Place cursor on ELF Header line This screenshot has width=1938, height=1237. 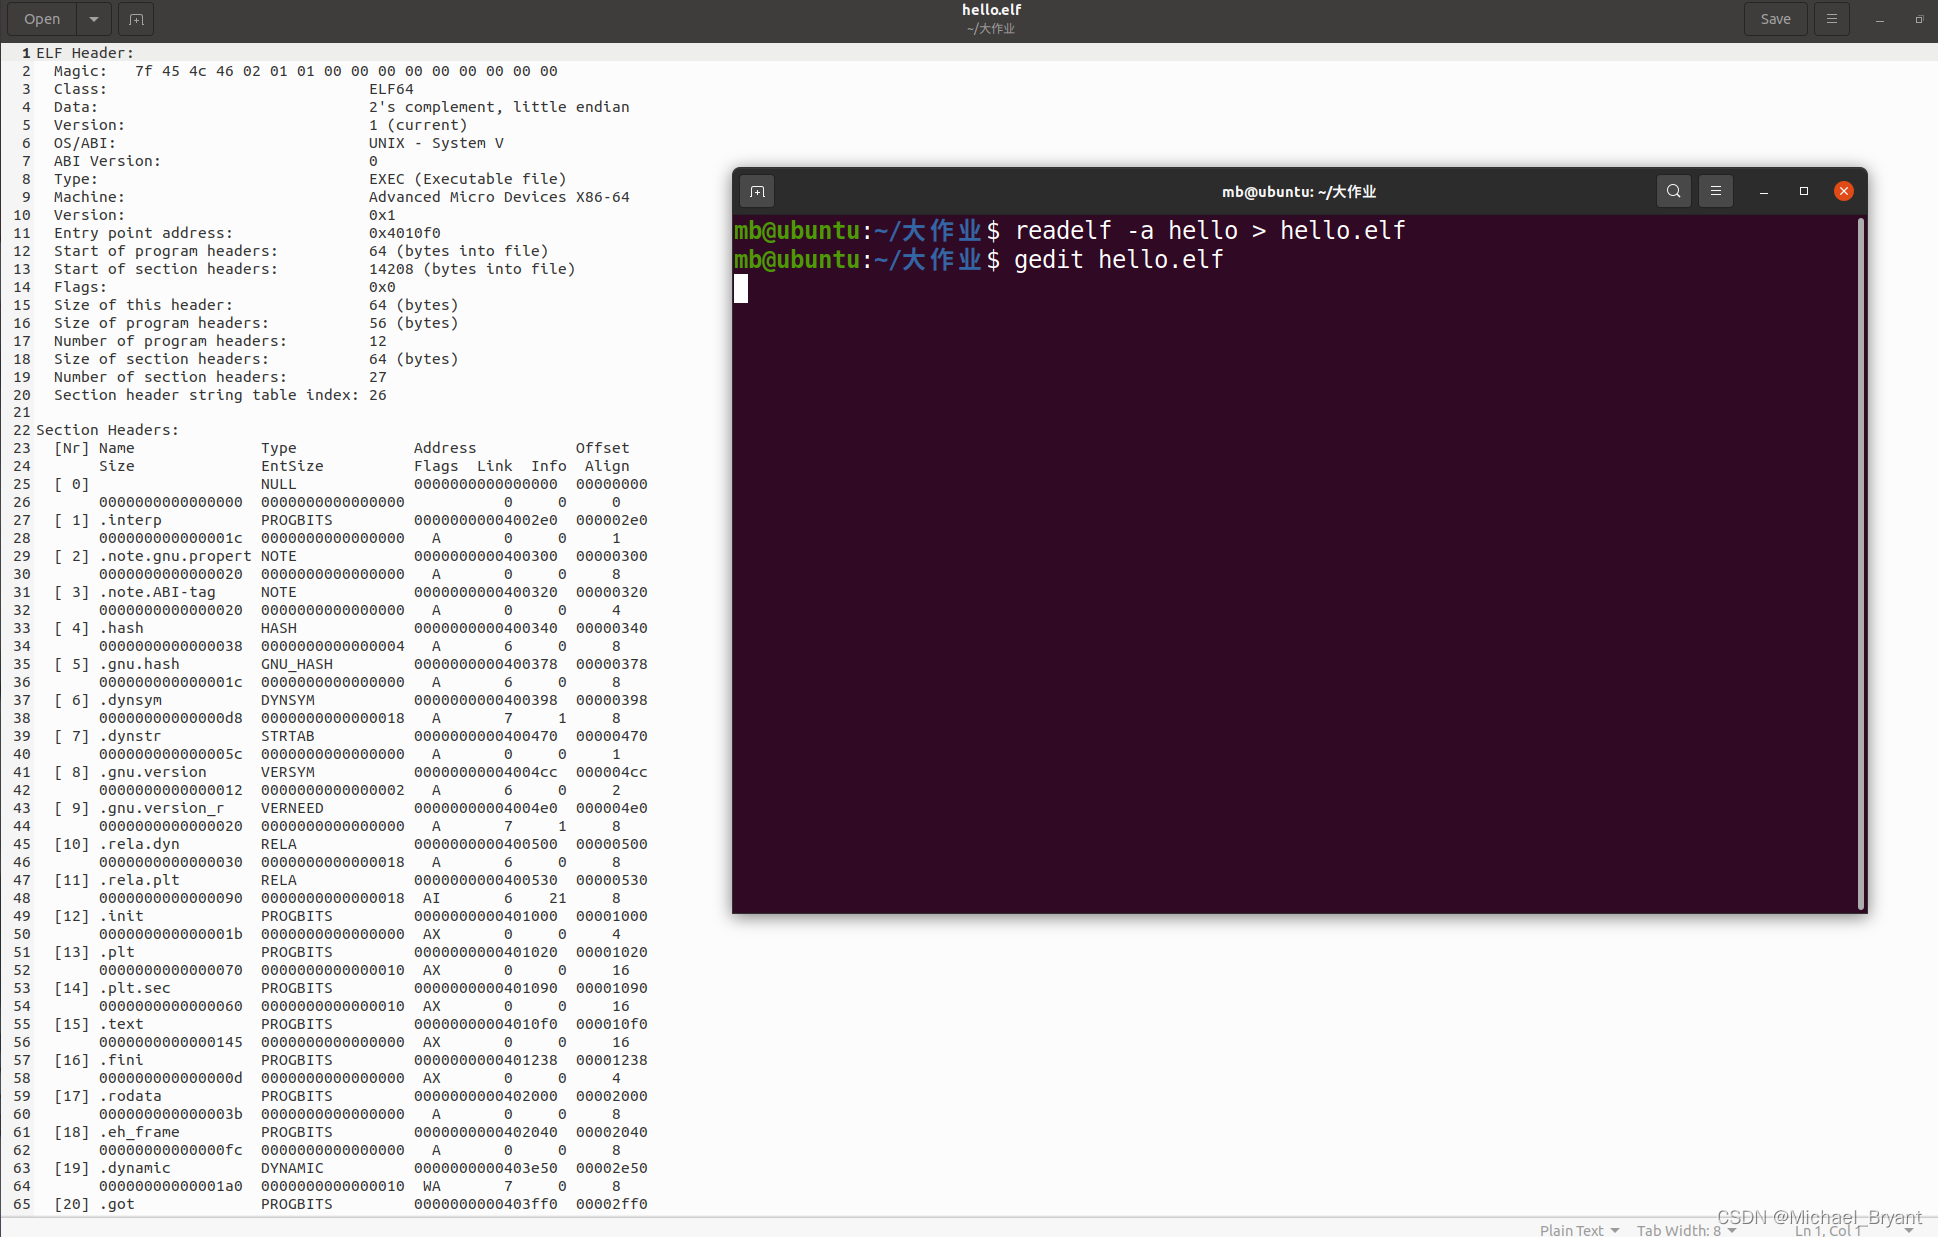(x=85, y=53)
